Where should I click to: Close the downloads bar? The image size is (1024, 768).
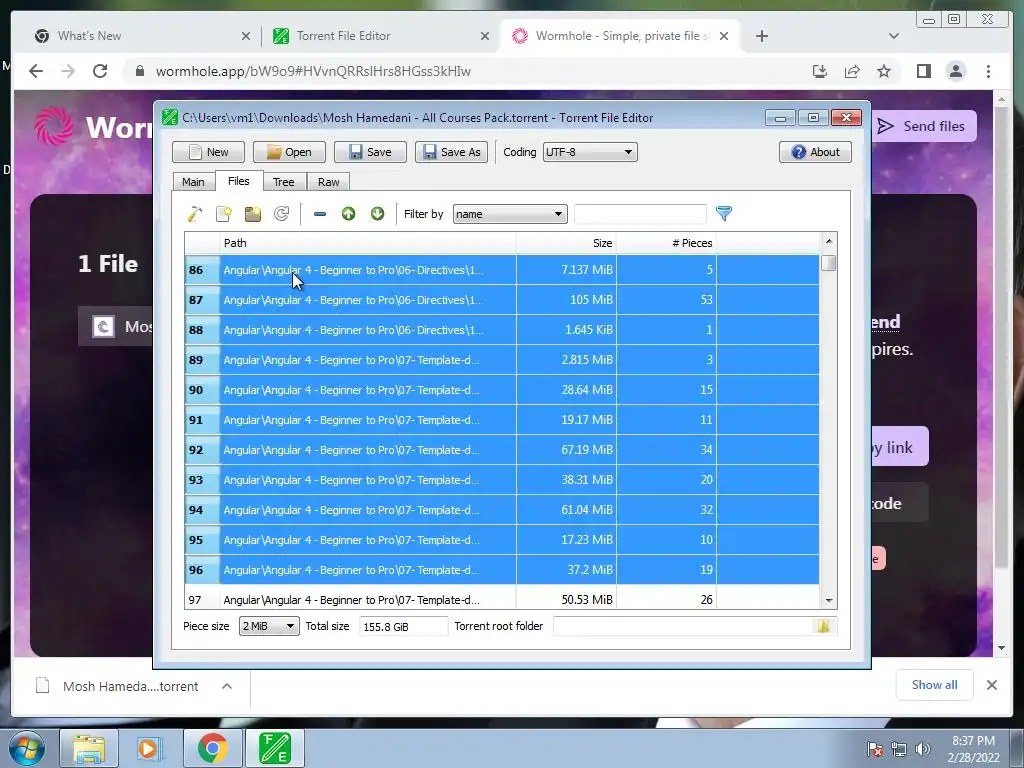click(x=991, y=684)
